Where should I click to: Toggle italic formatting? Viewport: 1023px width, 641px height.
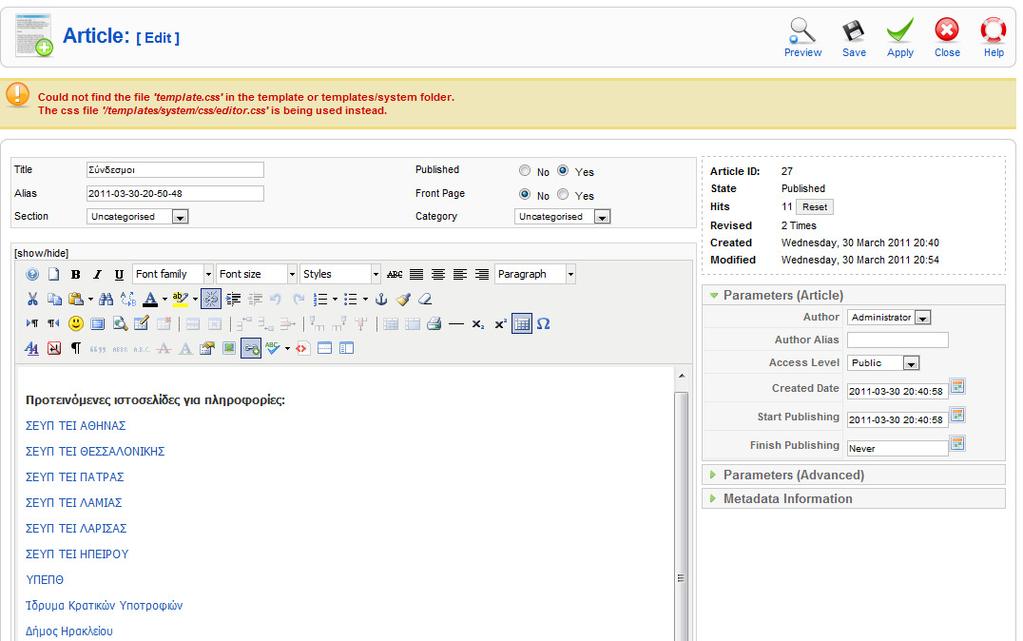(x=97, y=274)
